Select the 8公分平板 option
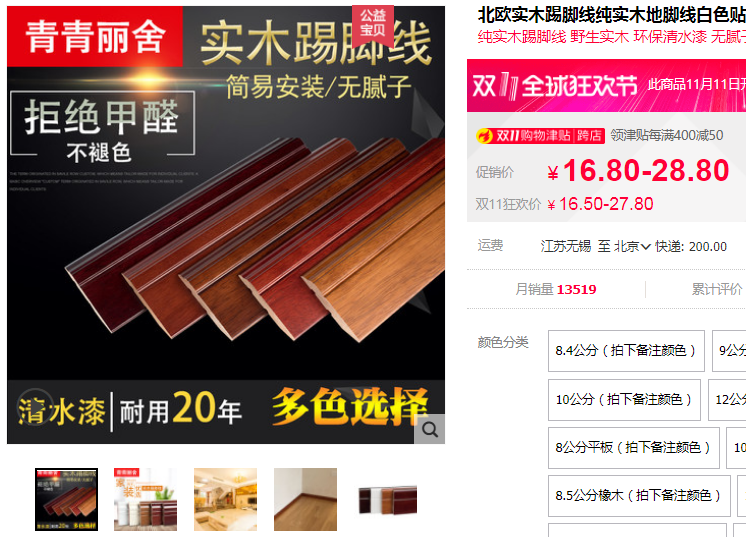 coord(634,448)
